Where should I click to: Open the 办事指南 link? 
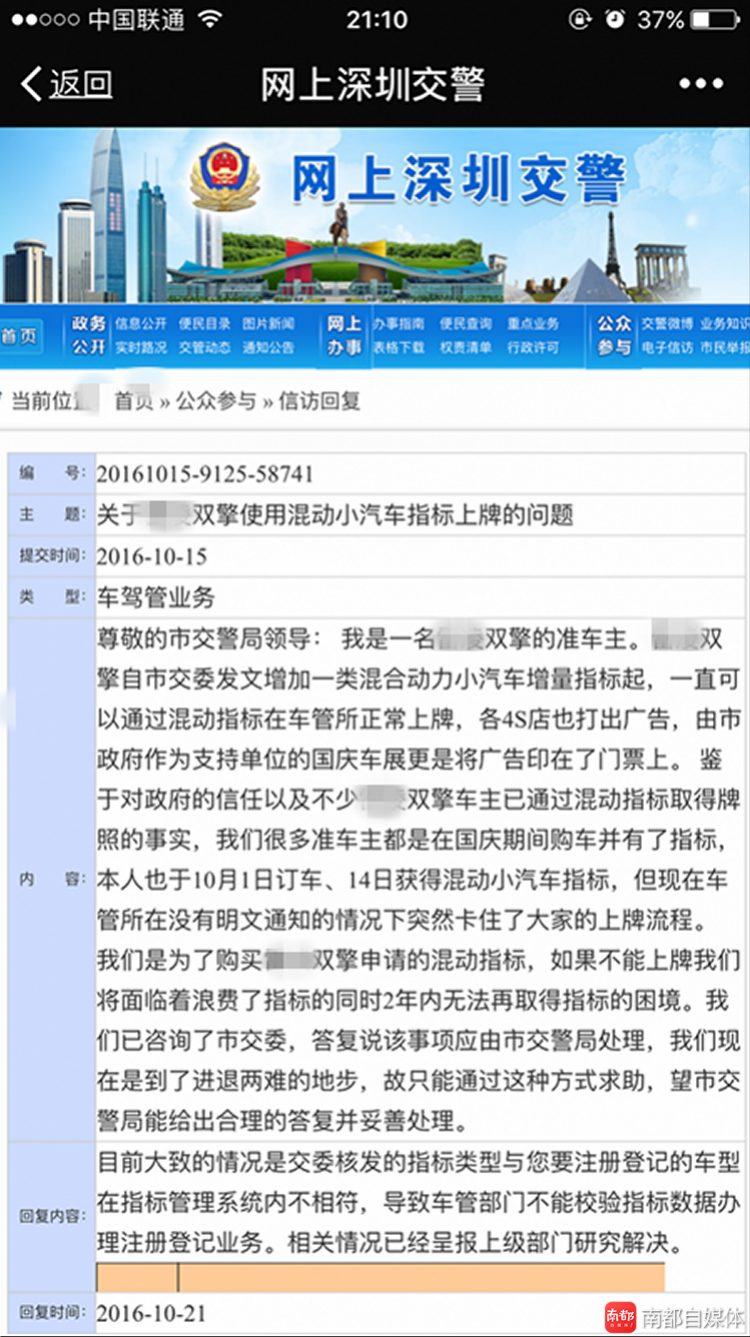pyautogui.click(x=398, y=324)
